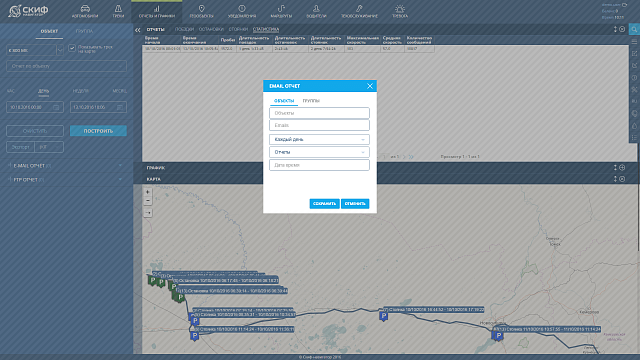This screenshot has height=360, width=640.
Task: Open the Каждый день frequency dropdown
Action: tap(319, 140)
